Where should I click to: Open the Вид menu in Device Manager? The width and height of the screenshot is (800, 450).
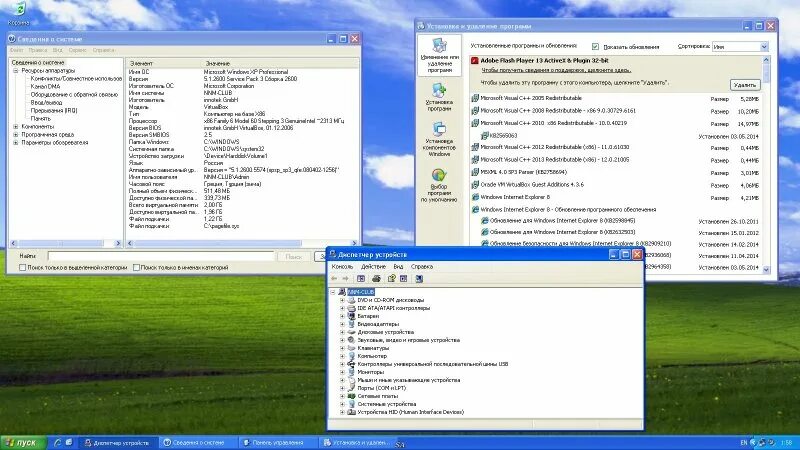point(398,266)
